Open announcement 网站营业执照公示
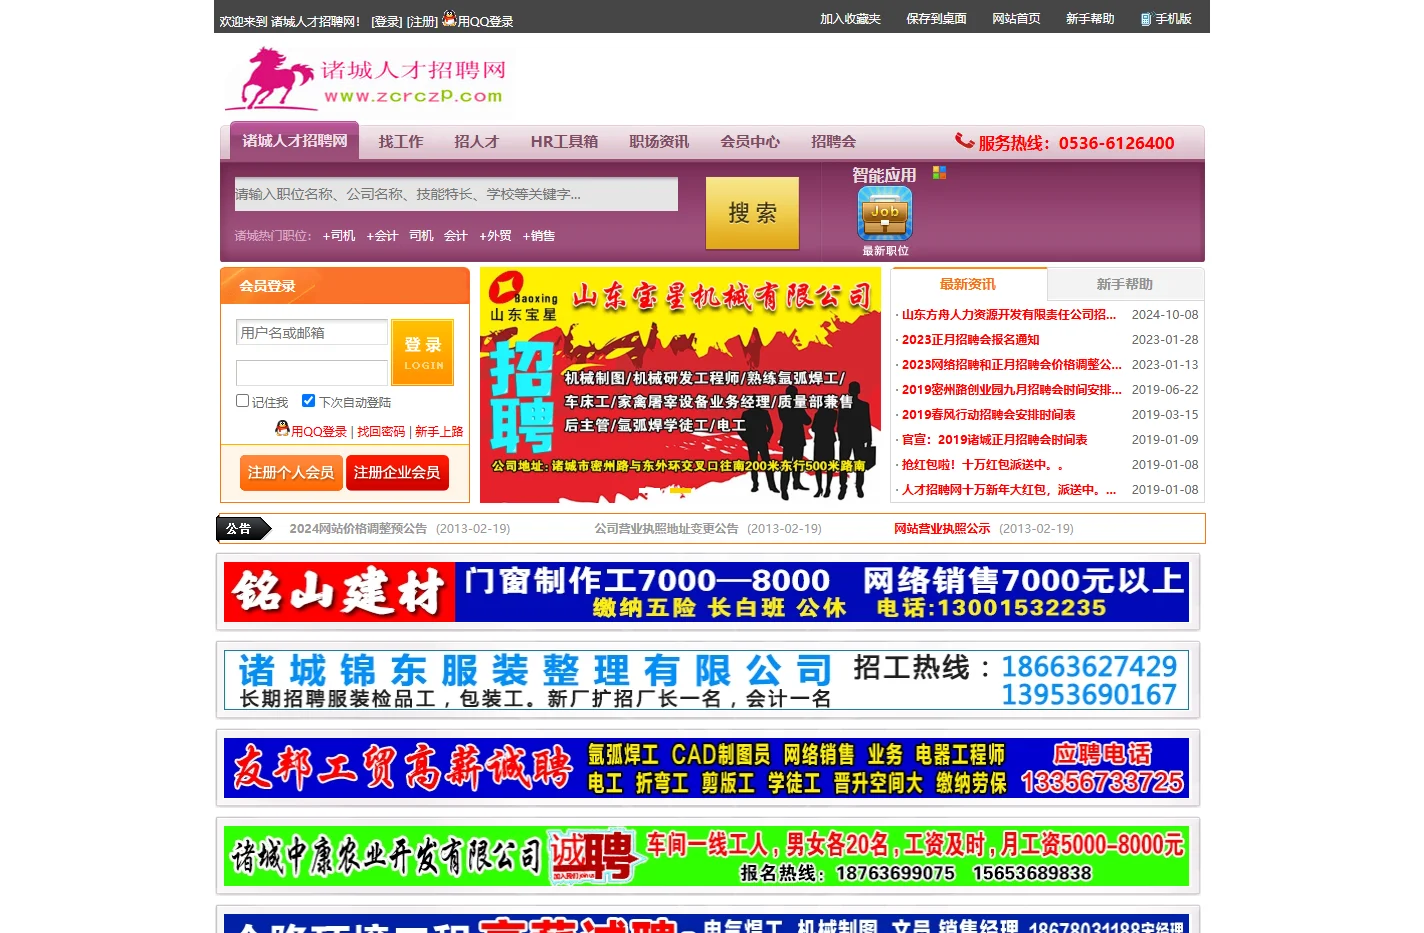1424x933 pixels. coord(942,528)
